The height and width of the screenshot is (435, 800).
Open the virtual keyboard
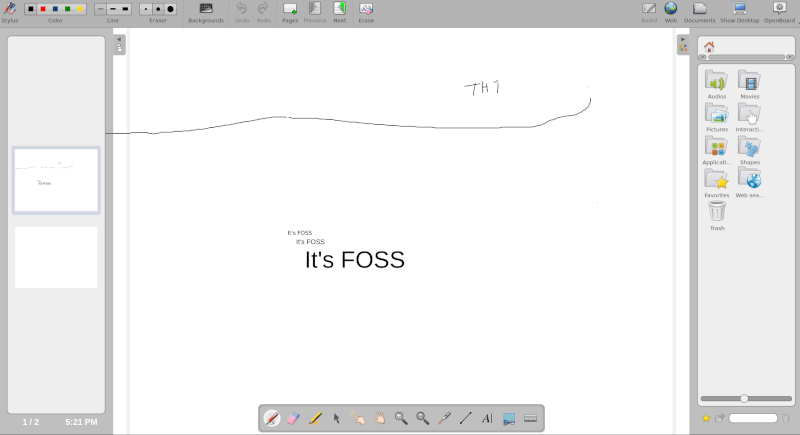[x=531, y=418]
